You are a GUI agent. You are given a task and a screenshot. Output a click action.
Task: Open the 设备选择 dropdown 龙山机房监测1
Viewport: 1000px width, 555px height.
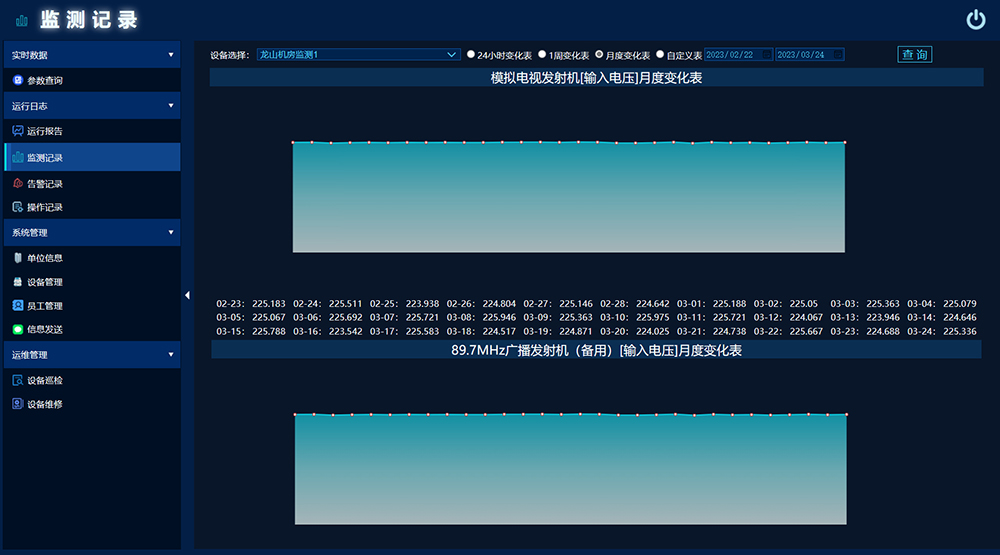pyautogui.click(x=358, y=55)
